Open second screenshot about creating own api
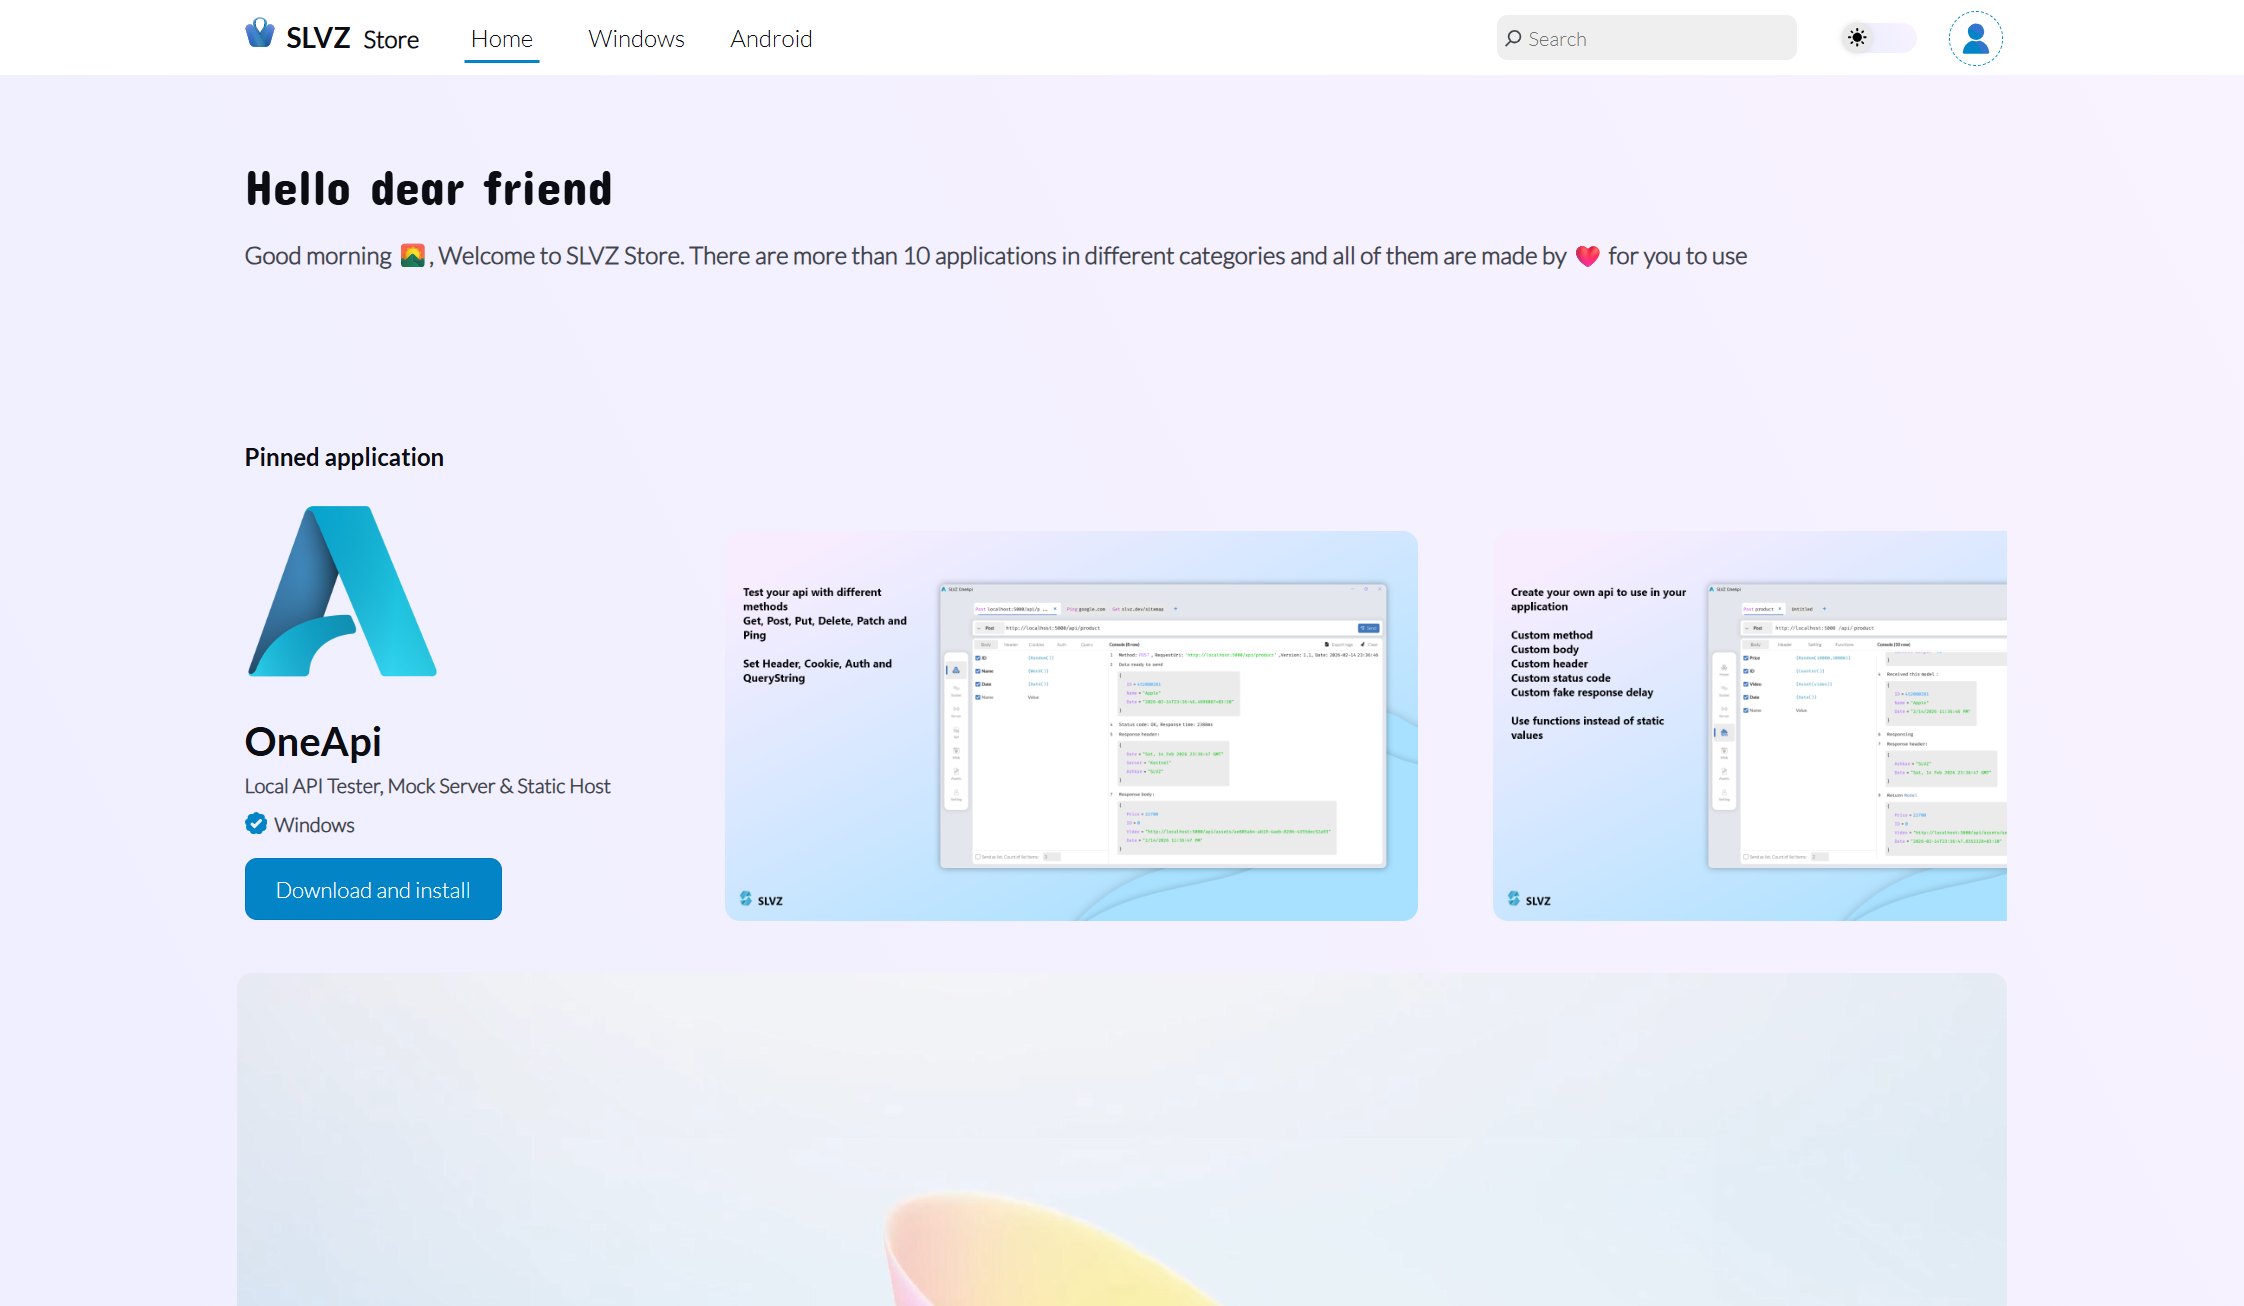Viewport: 2244px width, 1306px height. [x=1750, y=726]
